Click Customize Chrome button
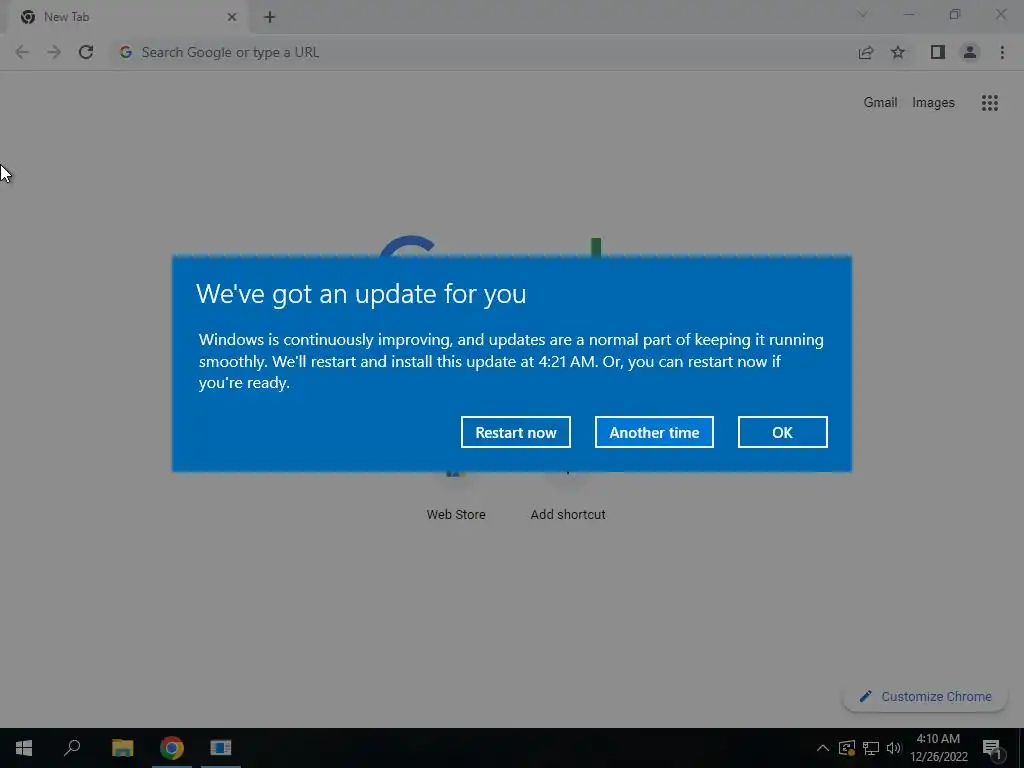Screen dimensions: 1024x768 click(x=925, y=696)
